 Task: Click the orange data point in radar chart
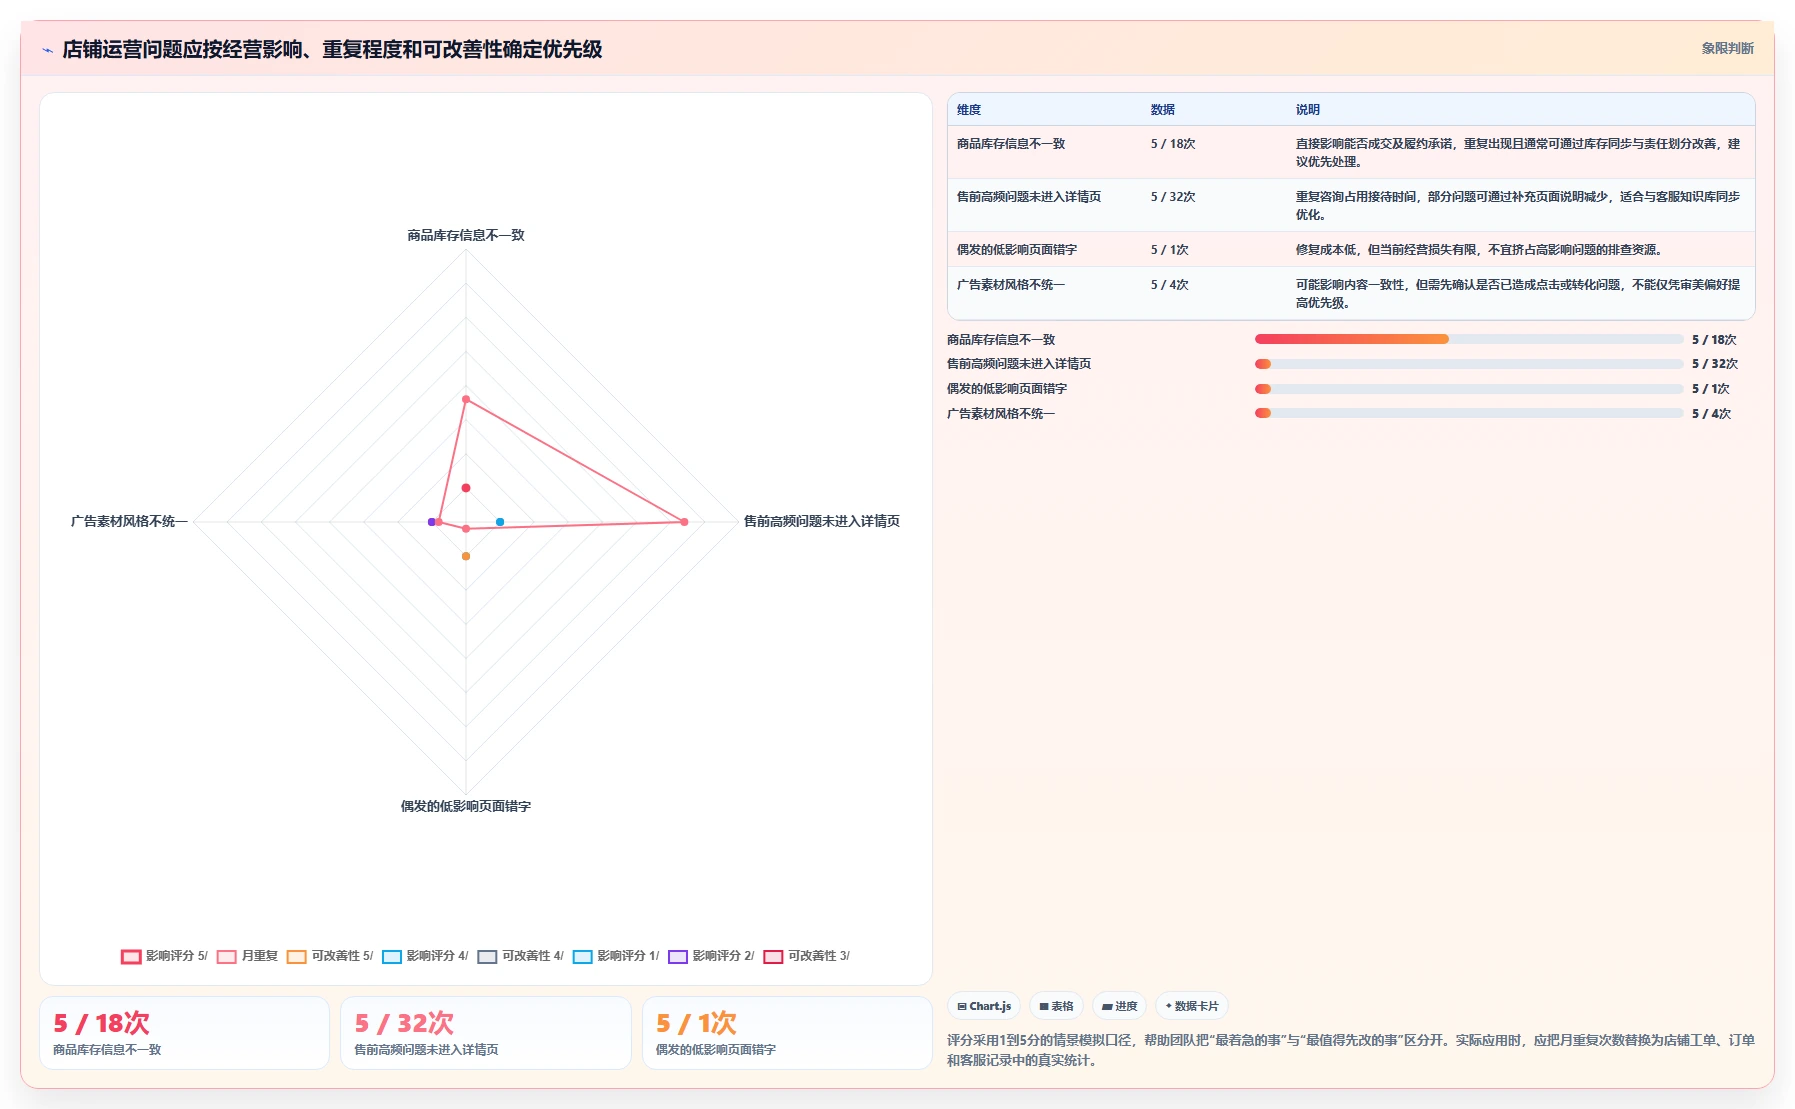point(466,556)
